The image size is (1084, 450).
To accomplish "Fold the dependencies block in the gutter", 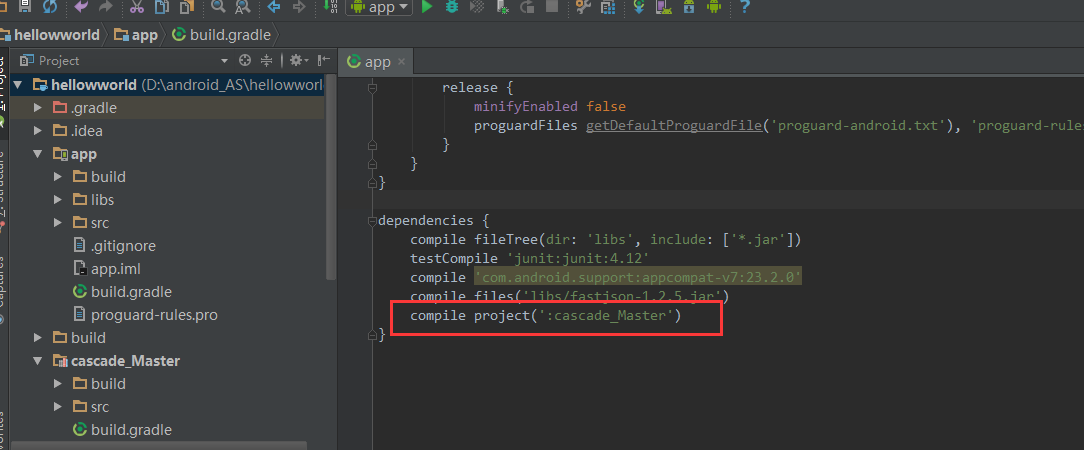I will (x=373, y=220).
